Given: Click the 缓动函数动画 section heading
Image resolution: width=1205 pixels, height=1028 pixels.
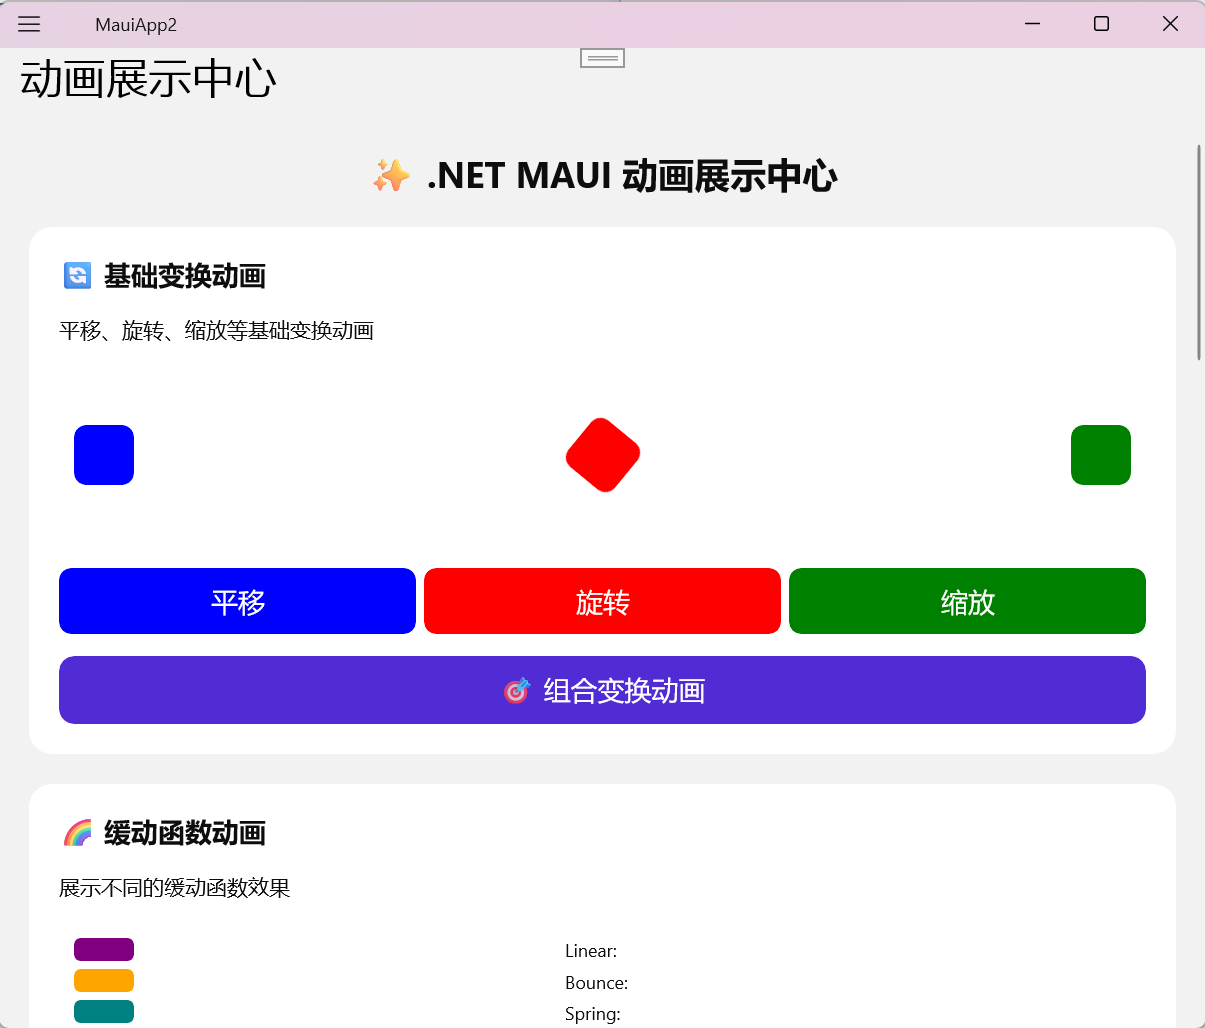Looking at the screenshot, I should click(185, 833).
